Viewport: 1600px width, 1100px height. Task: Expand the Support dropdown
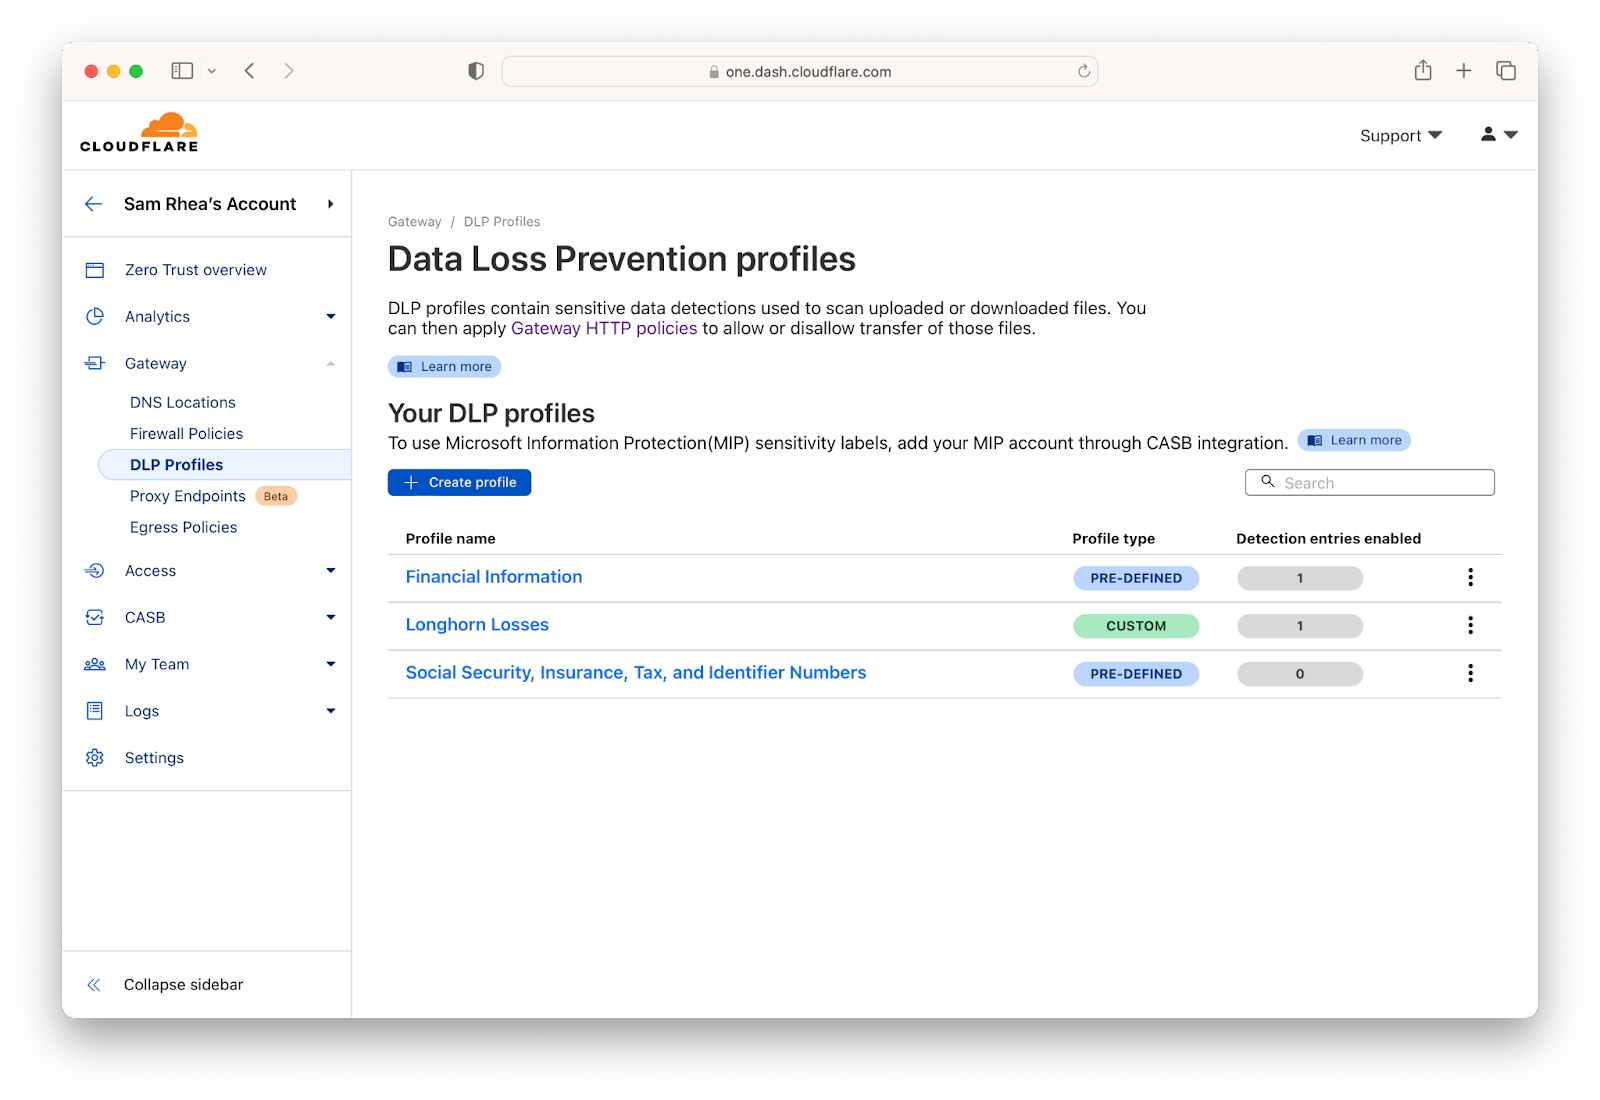pos(1400,136)
